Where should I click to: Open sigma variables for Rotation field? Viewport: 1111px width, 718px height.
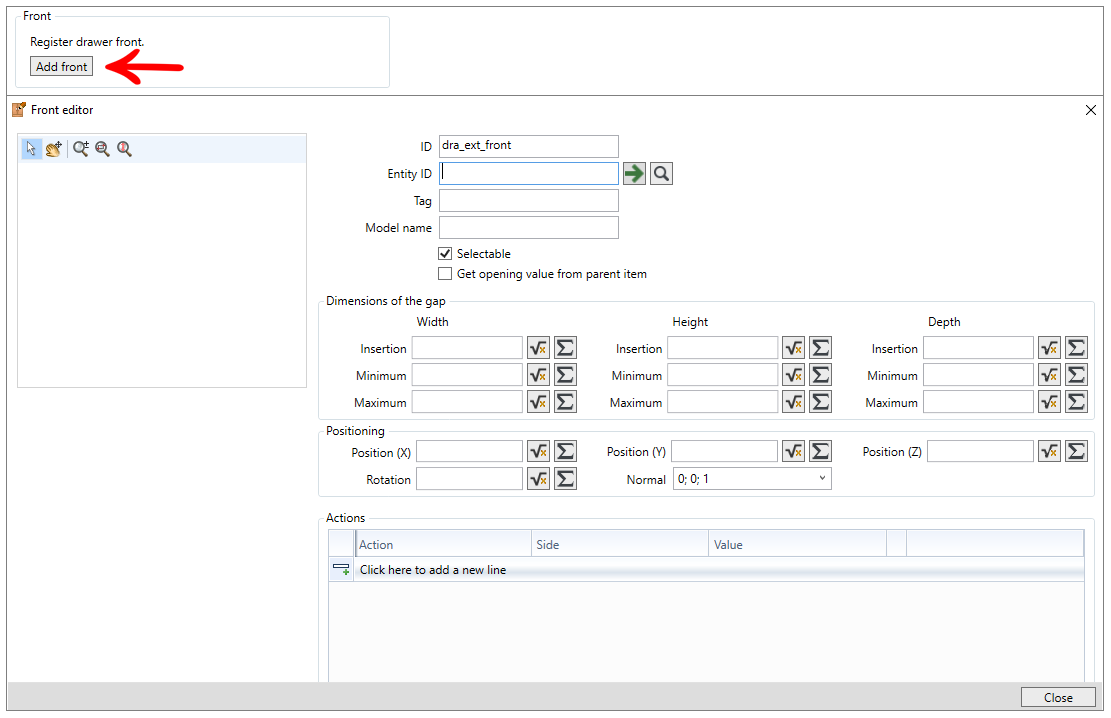coord(565,479)
